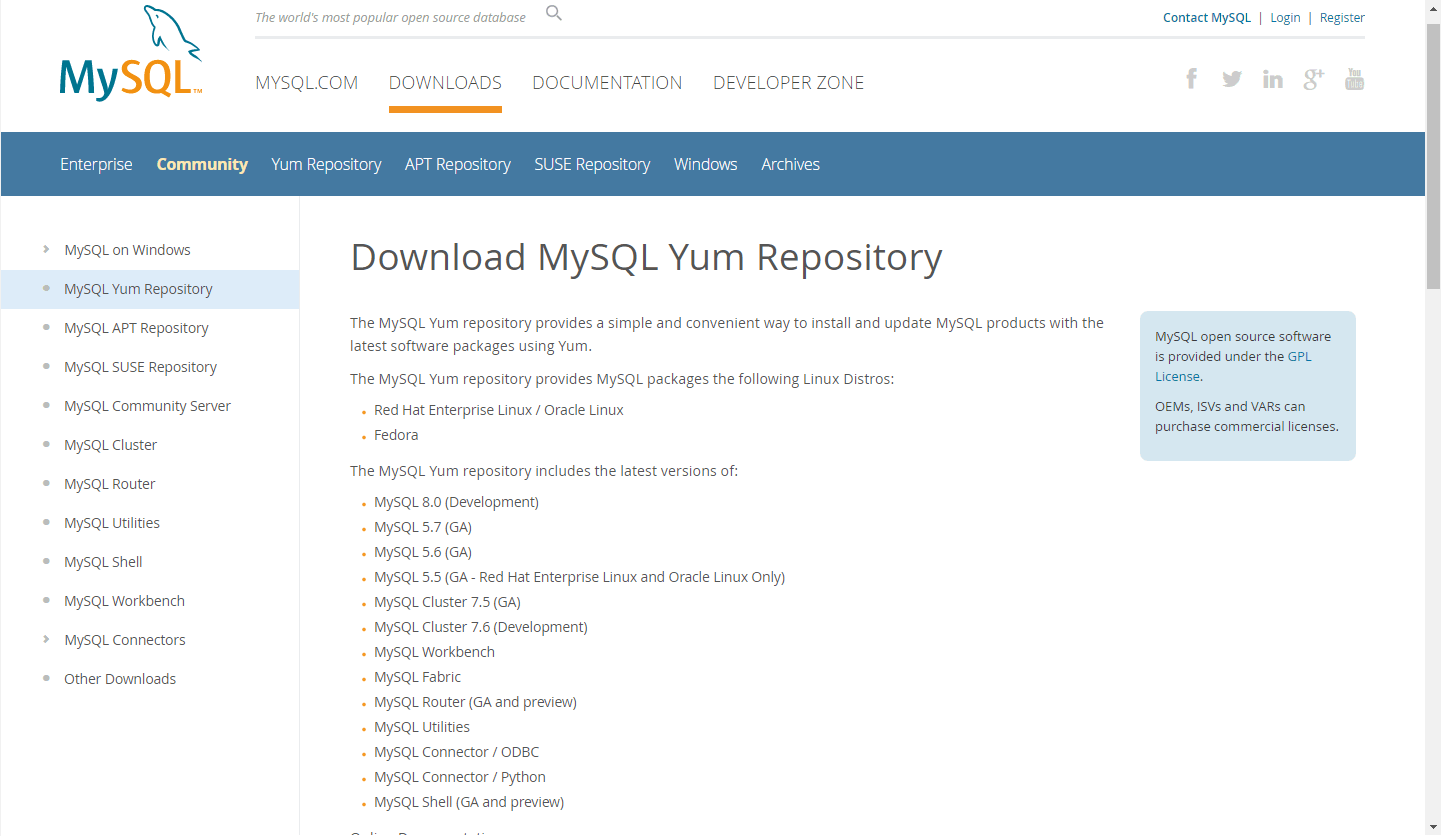Open MySQL on Windows sidebar item
Image resolution: width=1441 pixels, height=836 pixels.
(127, 250)
